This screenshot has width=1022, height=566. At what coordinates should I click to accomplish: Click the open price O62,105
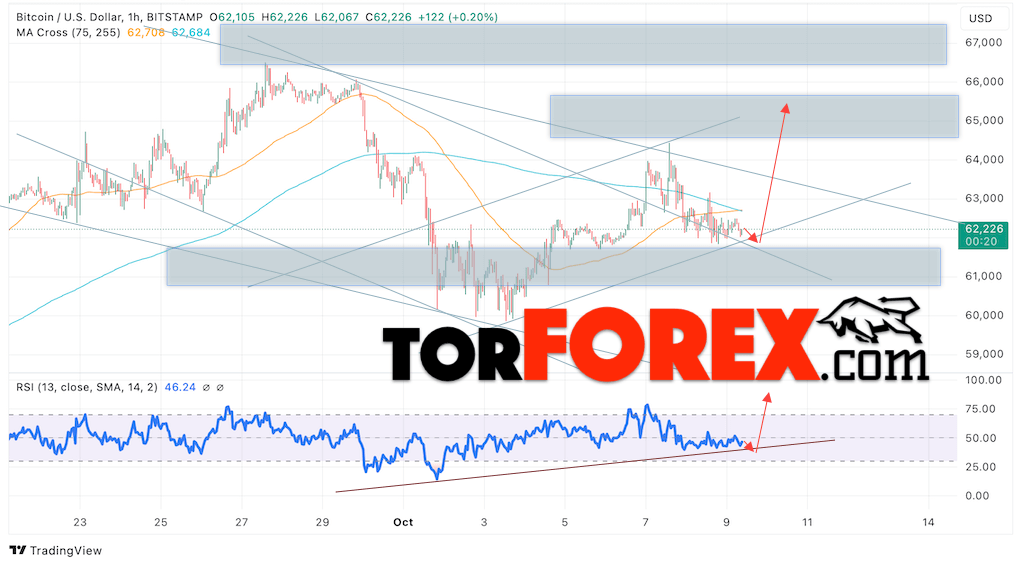pos(233,17)
